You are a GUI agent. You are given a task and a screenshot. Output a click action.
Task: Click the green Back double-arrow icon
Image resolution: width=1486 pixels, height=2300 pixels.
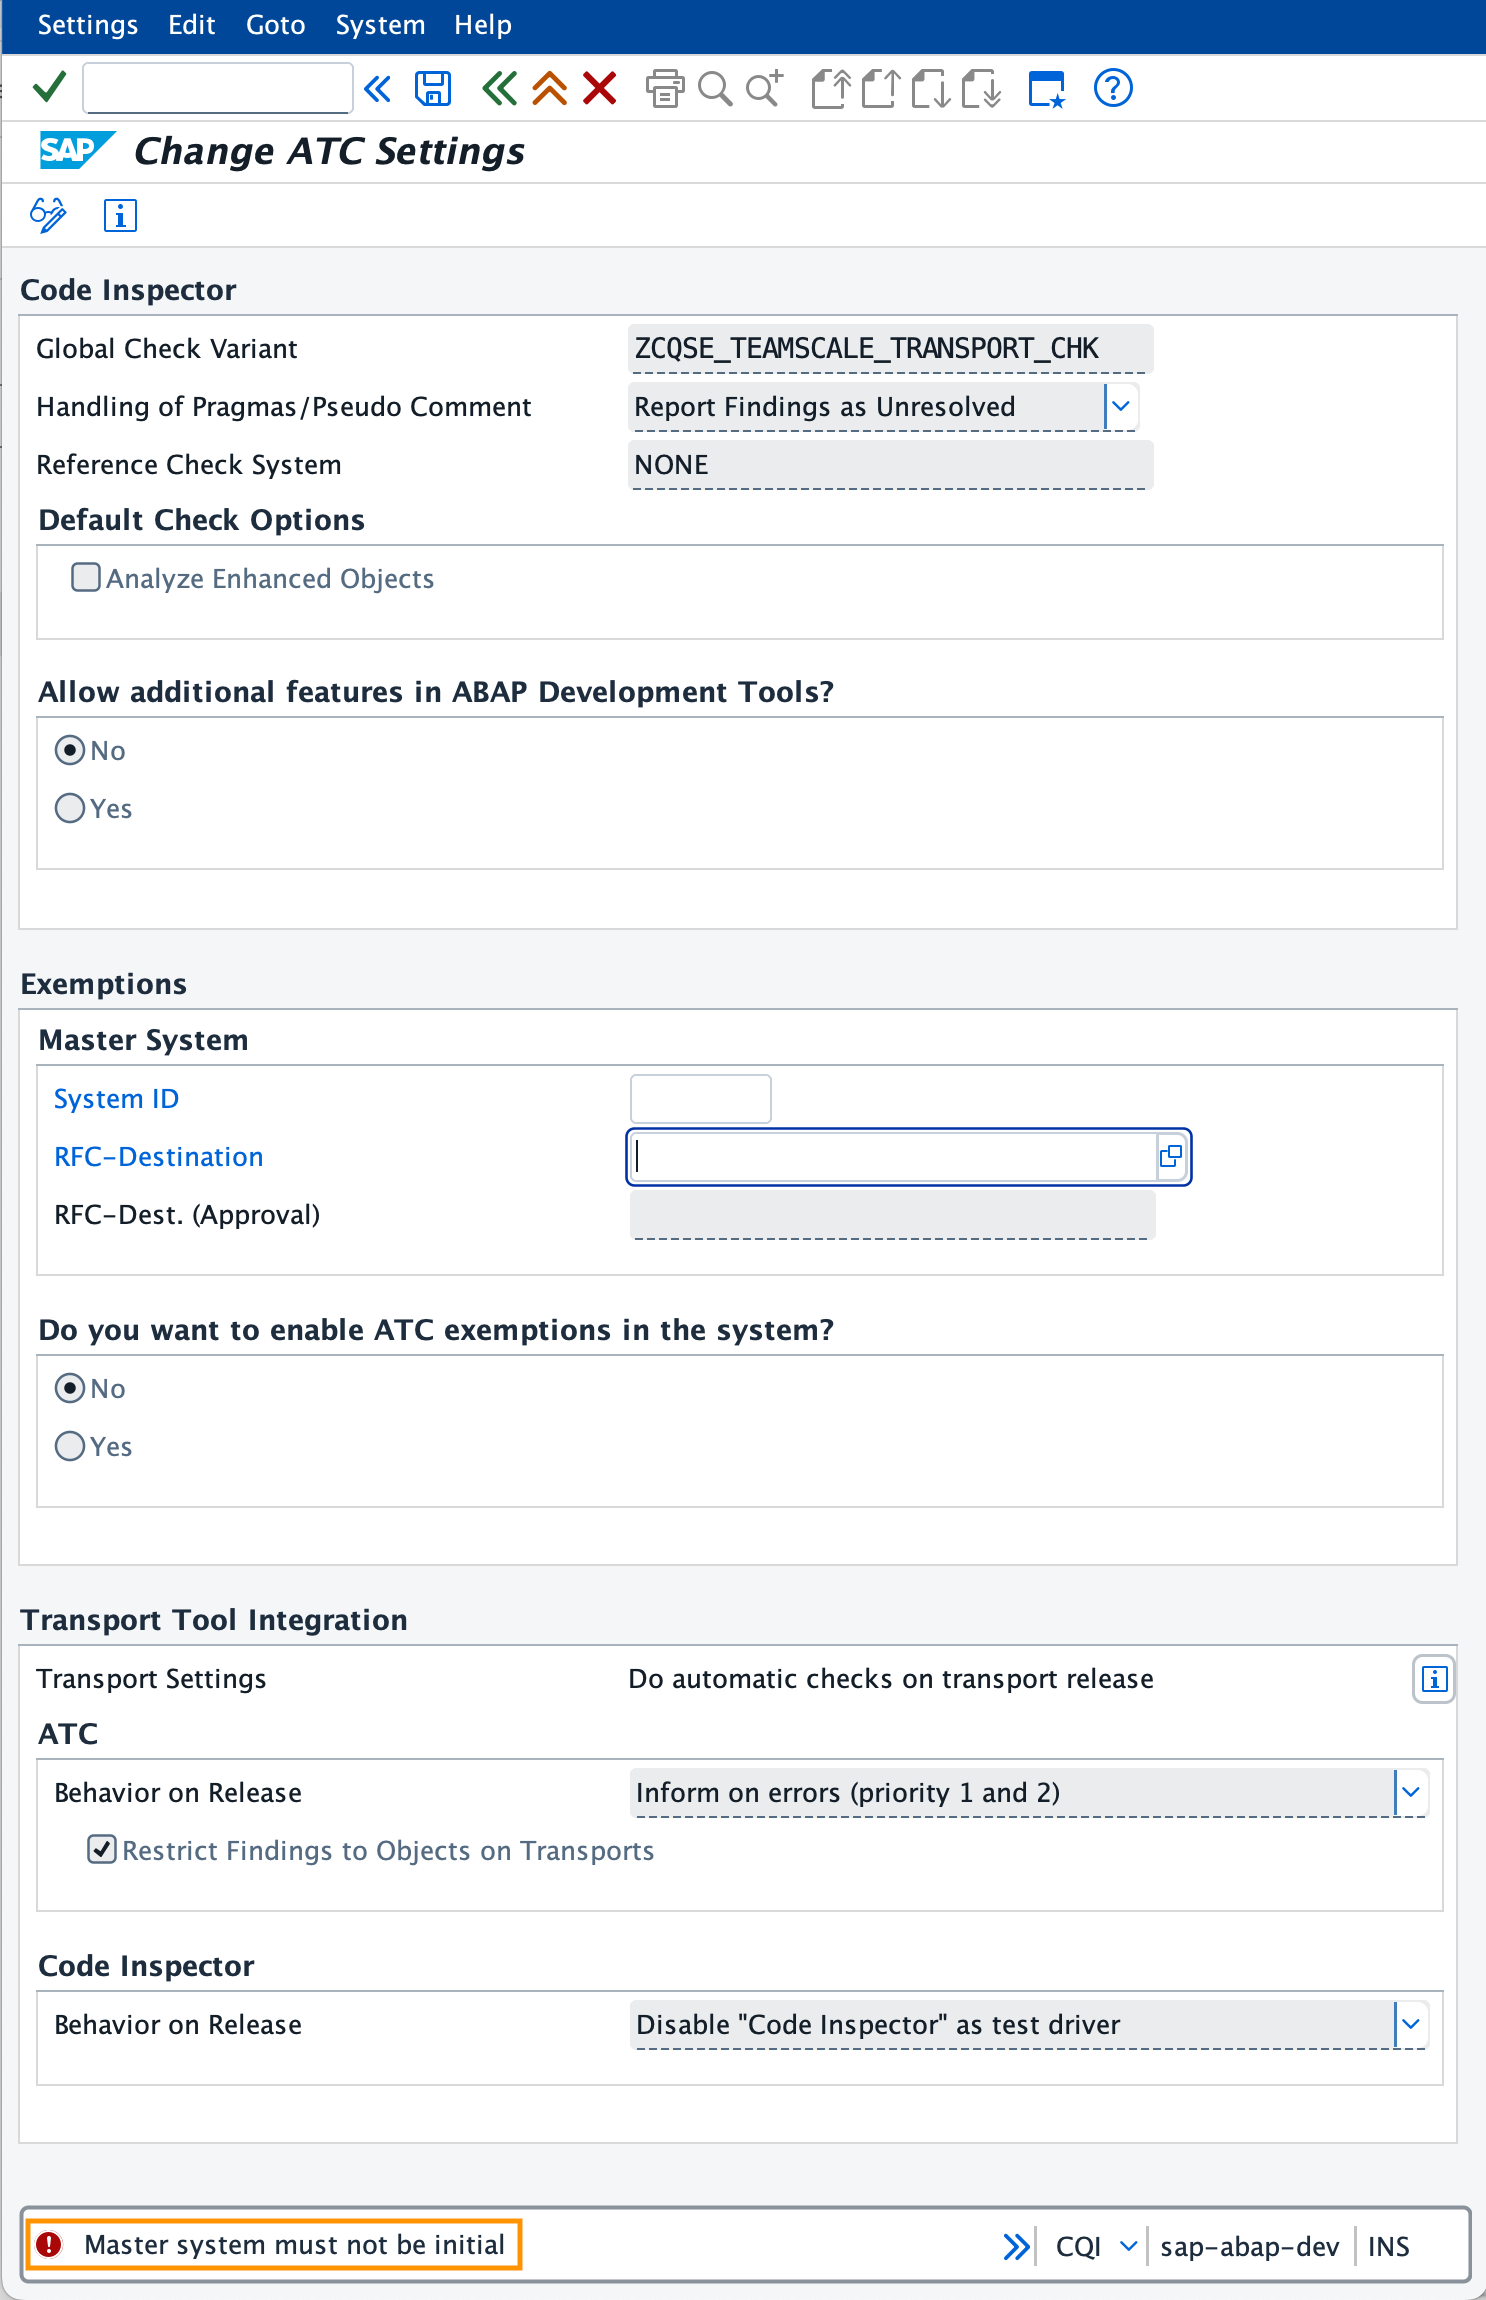[499, 89]
